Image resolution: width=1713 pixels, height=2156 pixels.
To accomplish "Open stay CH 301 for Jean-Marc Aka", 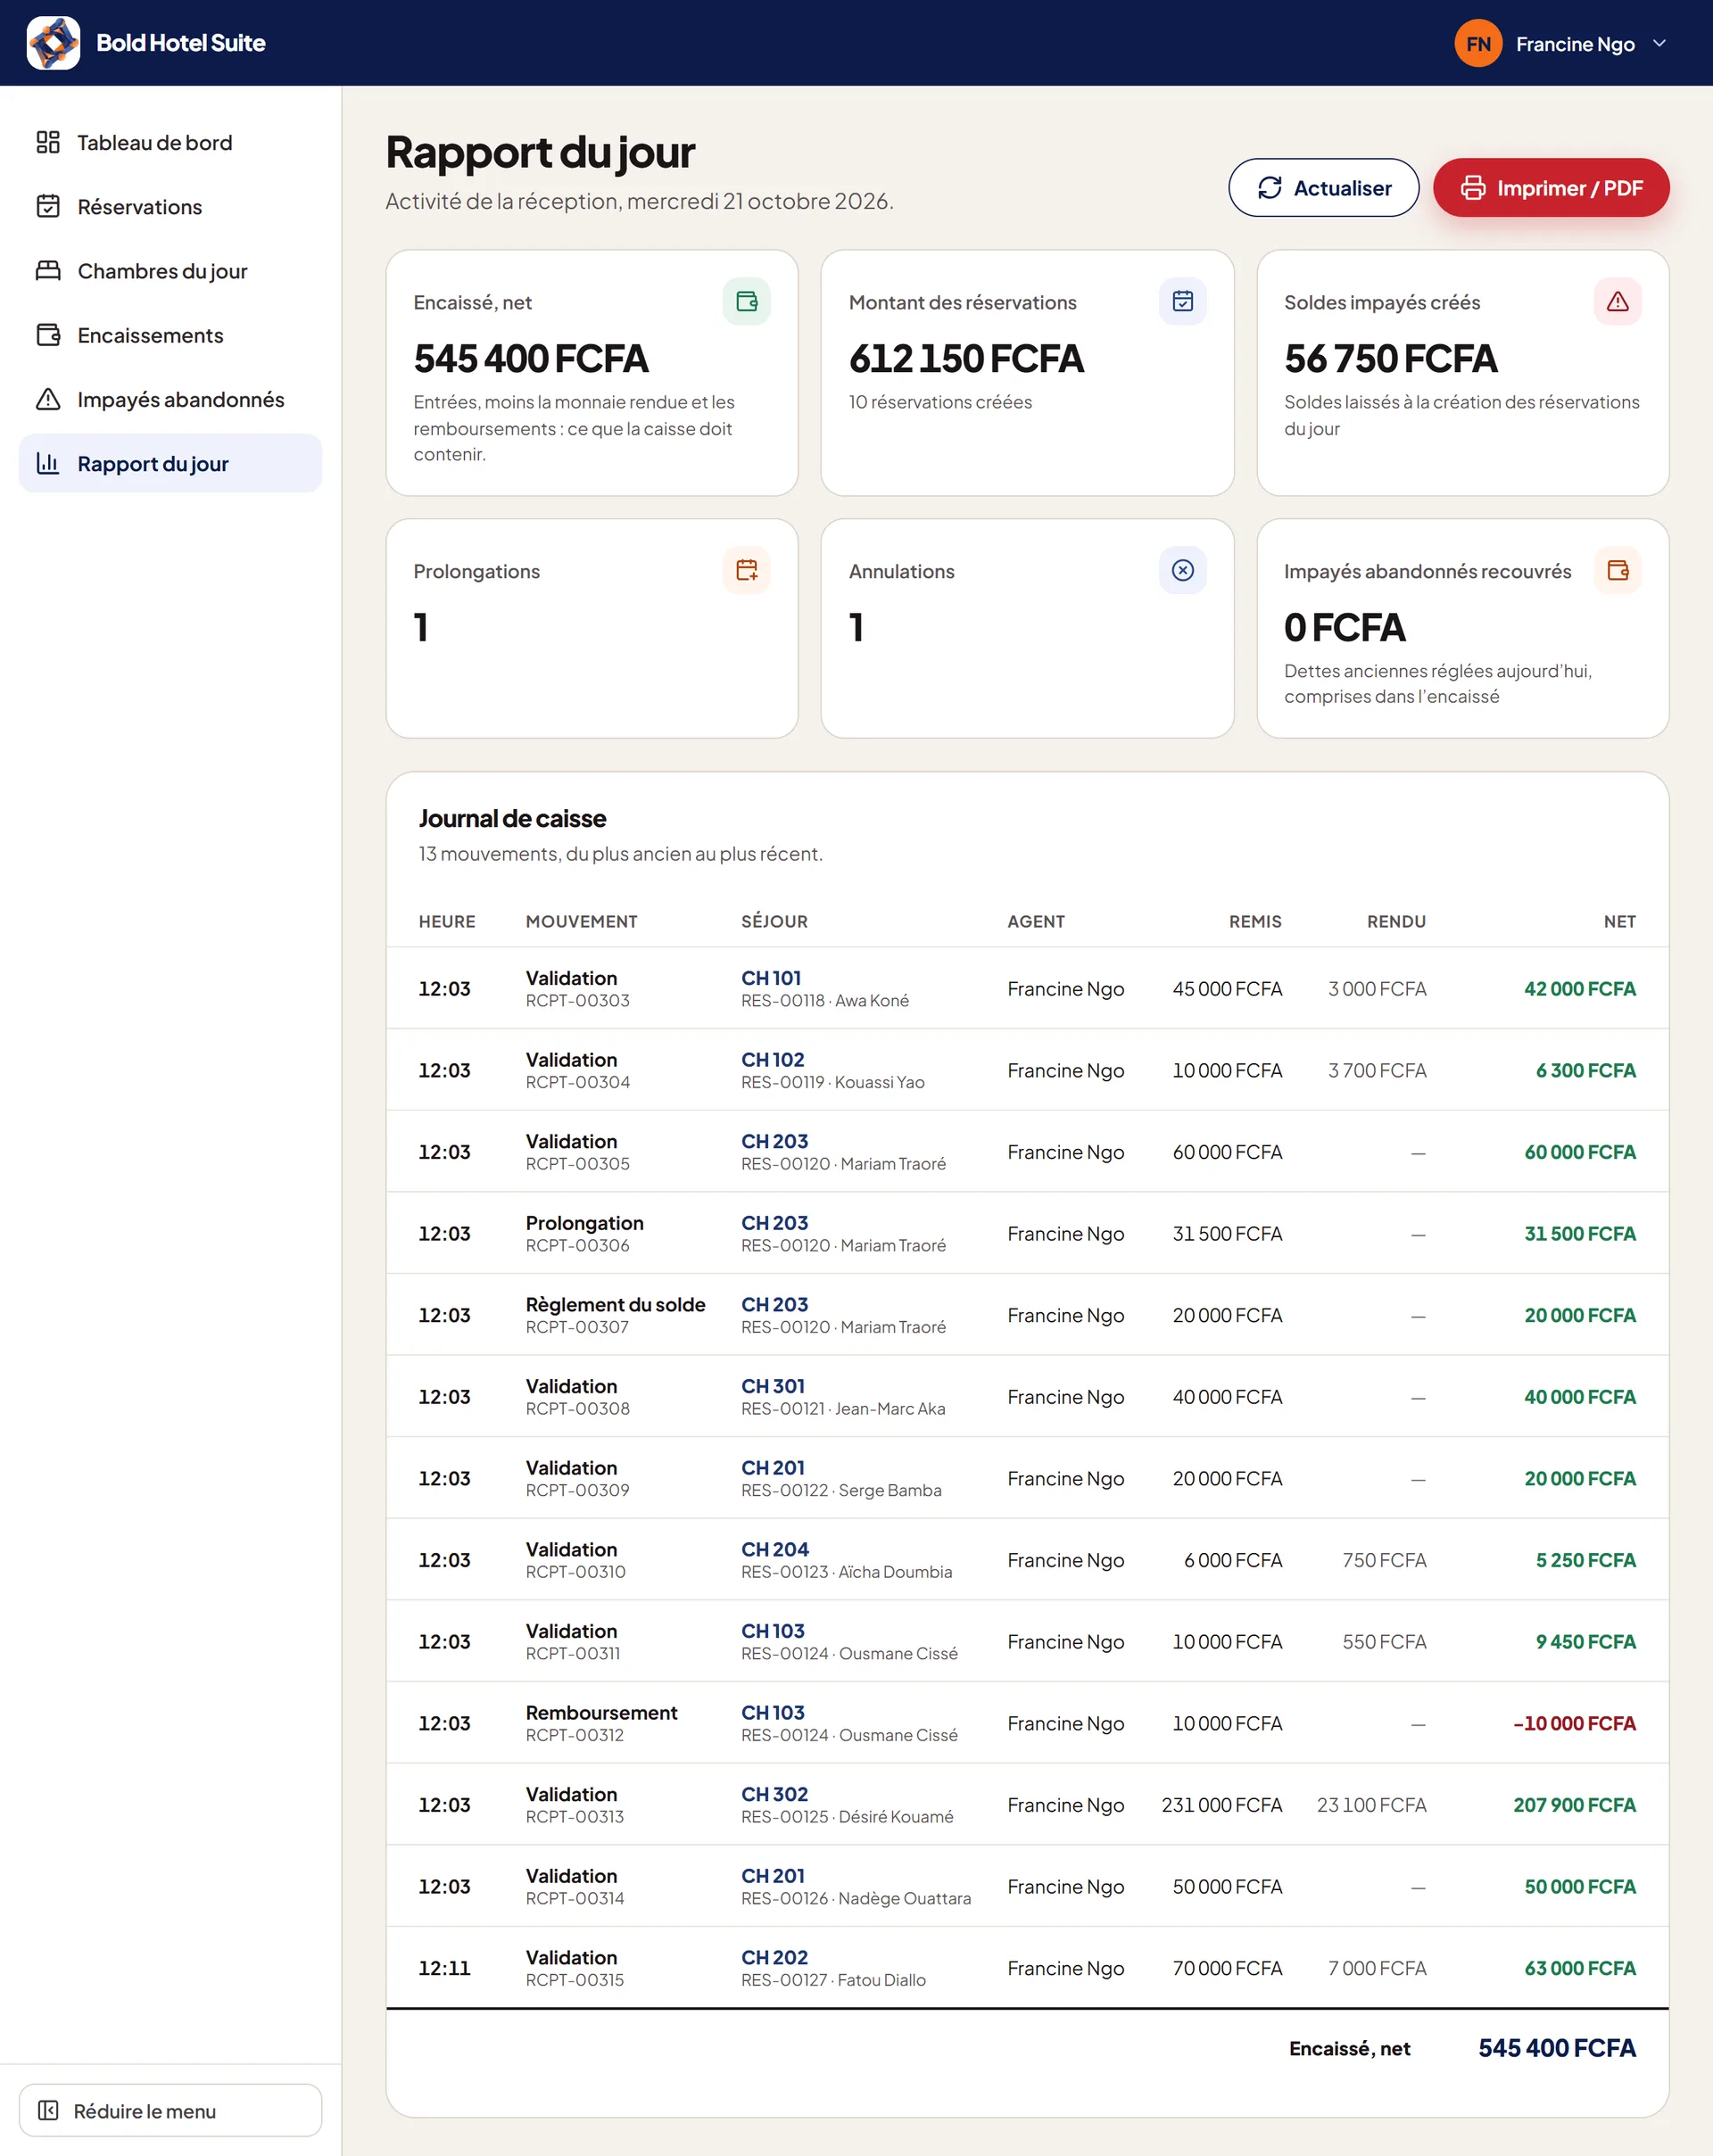I will [772, 1386].
